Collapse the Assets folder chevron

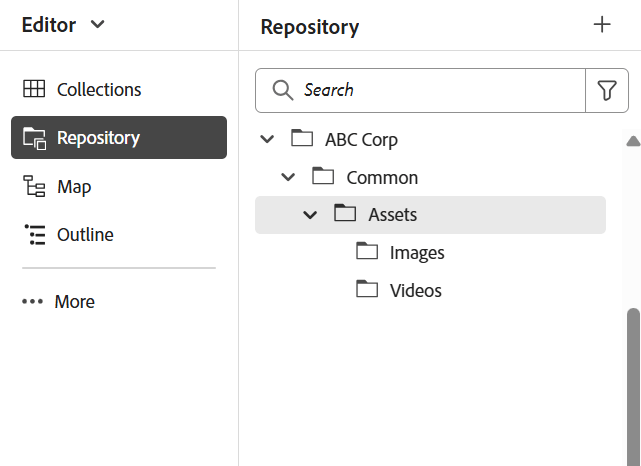pos(310,215)
